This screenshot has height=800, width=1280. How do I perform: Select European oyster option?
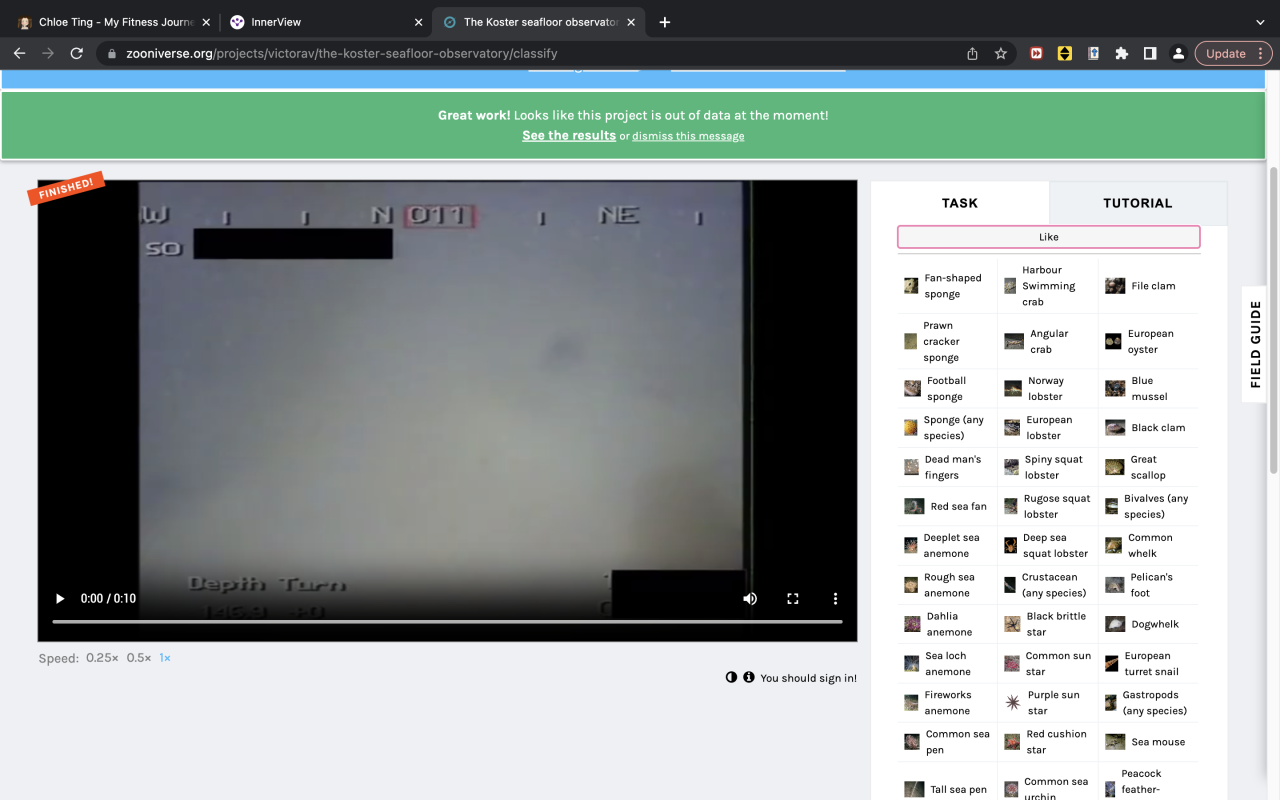[x=1148, y=341]
